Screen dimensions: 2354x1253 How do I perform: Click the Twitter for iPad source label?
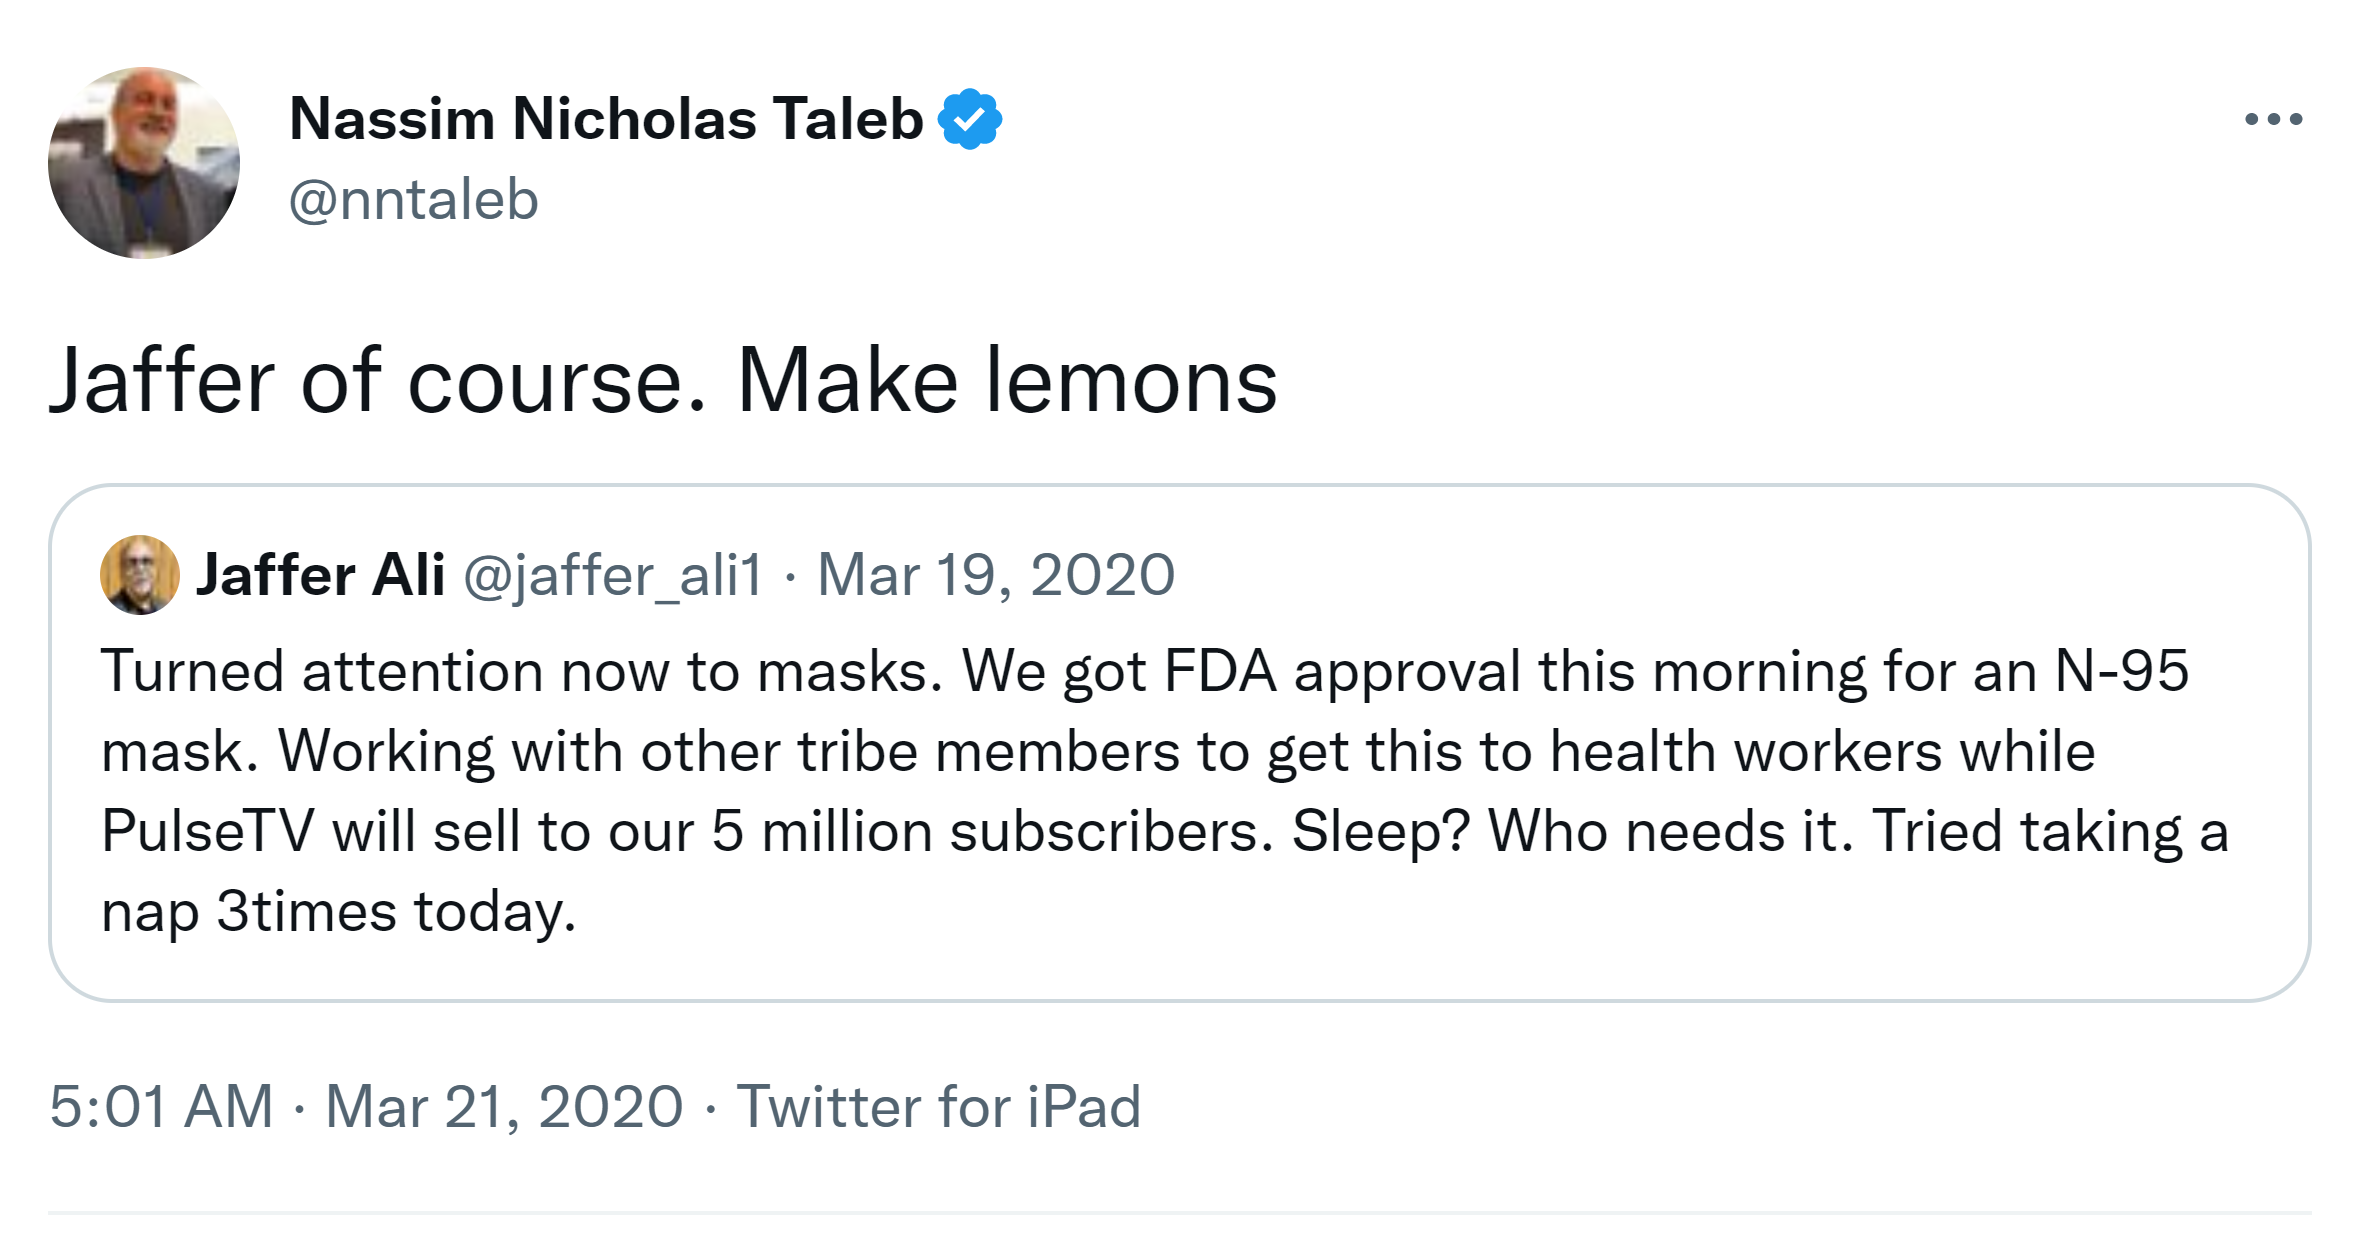point(938,1107)
